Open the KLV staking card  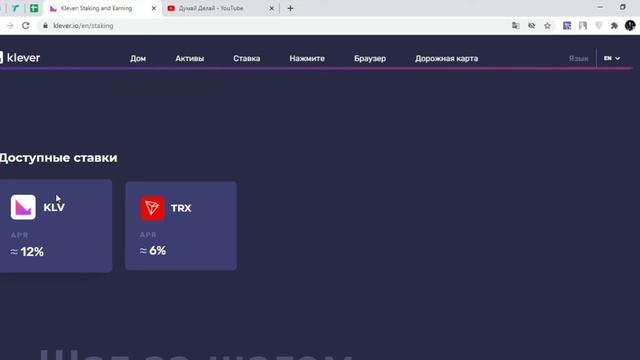click(56, 226)
